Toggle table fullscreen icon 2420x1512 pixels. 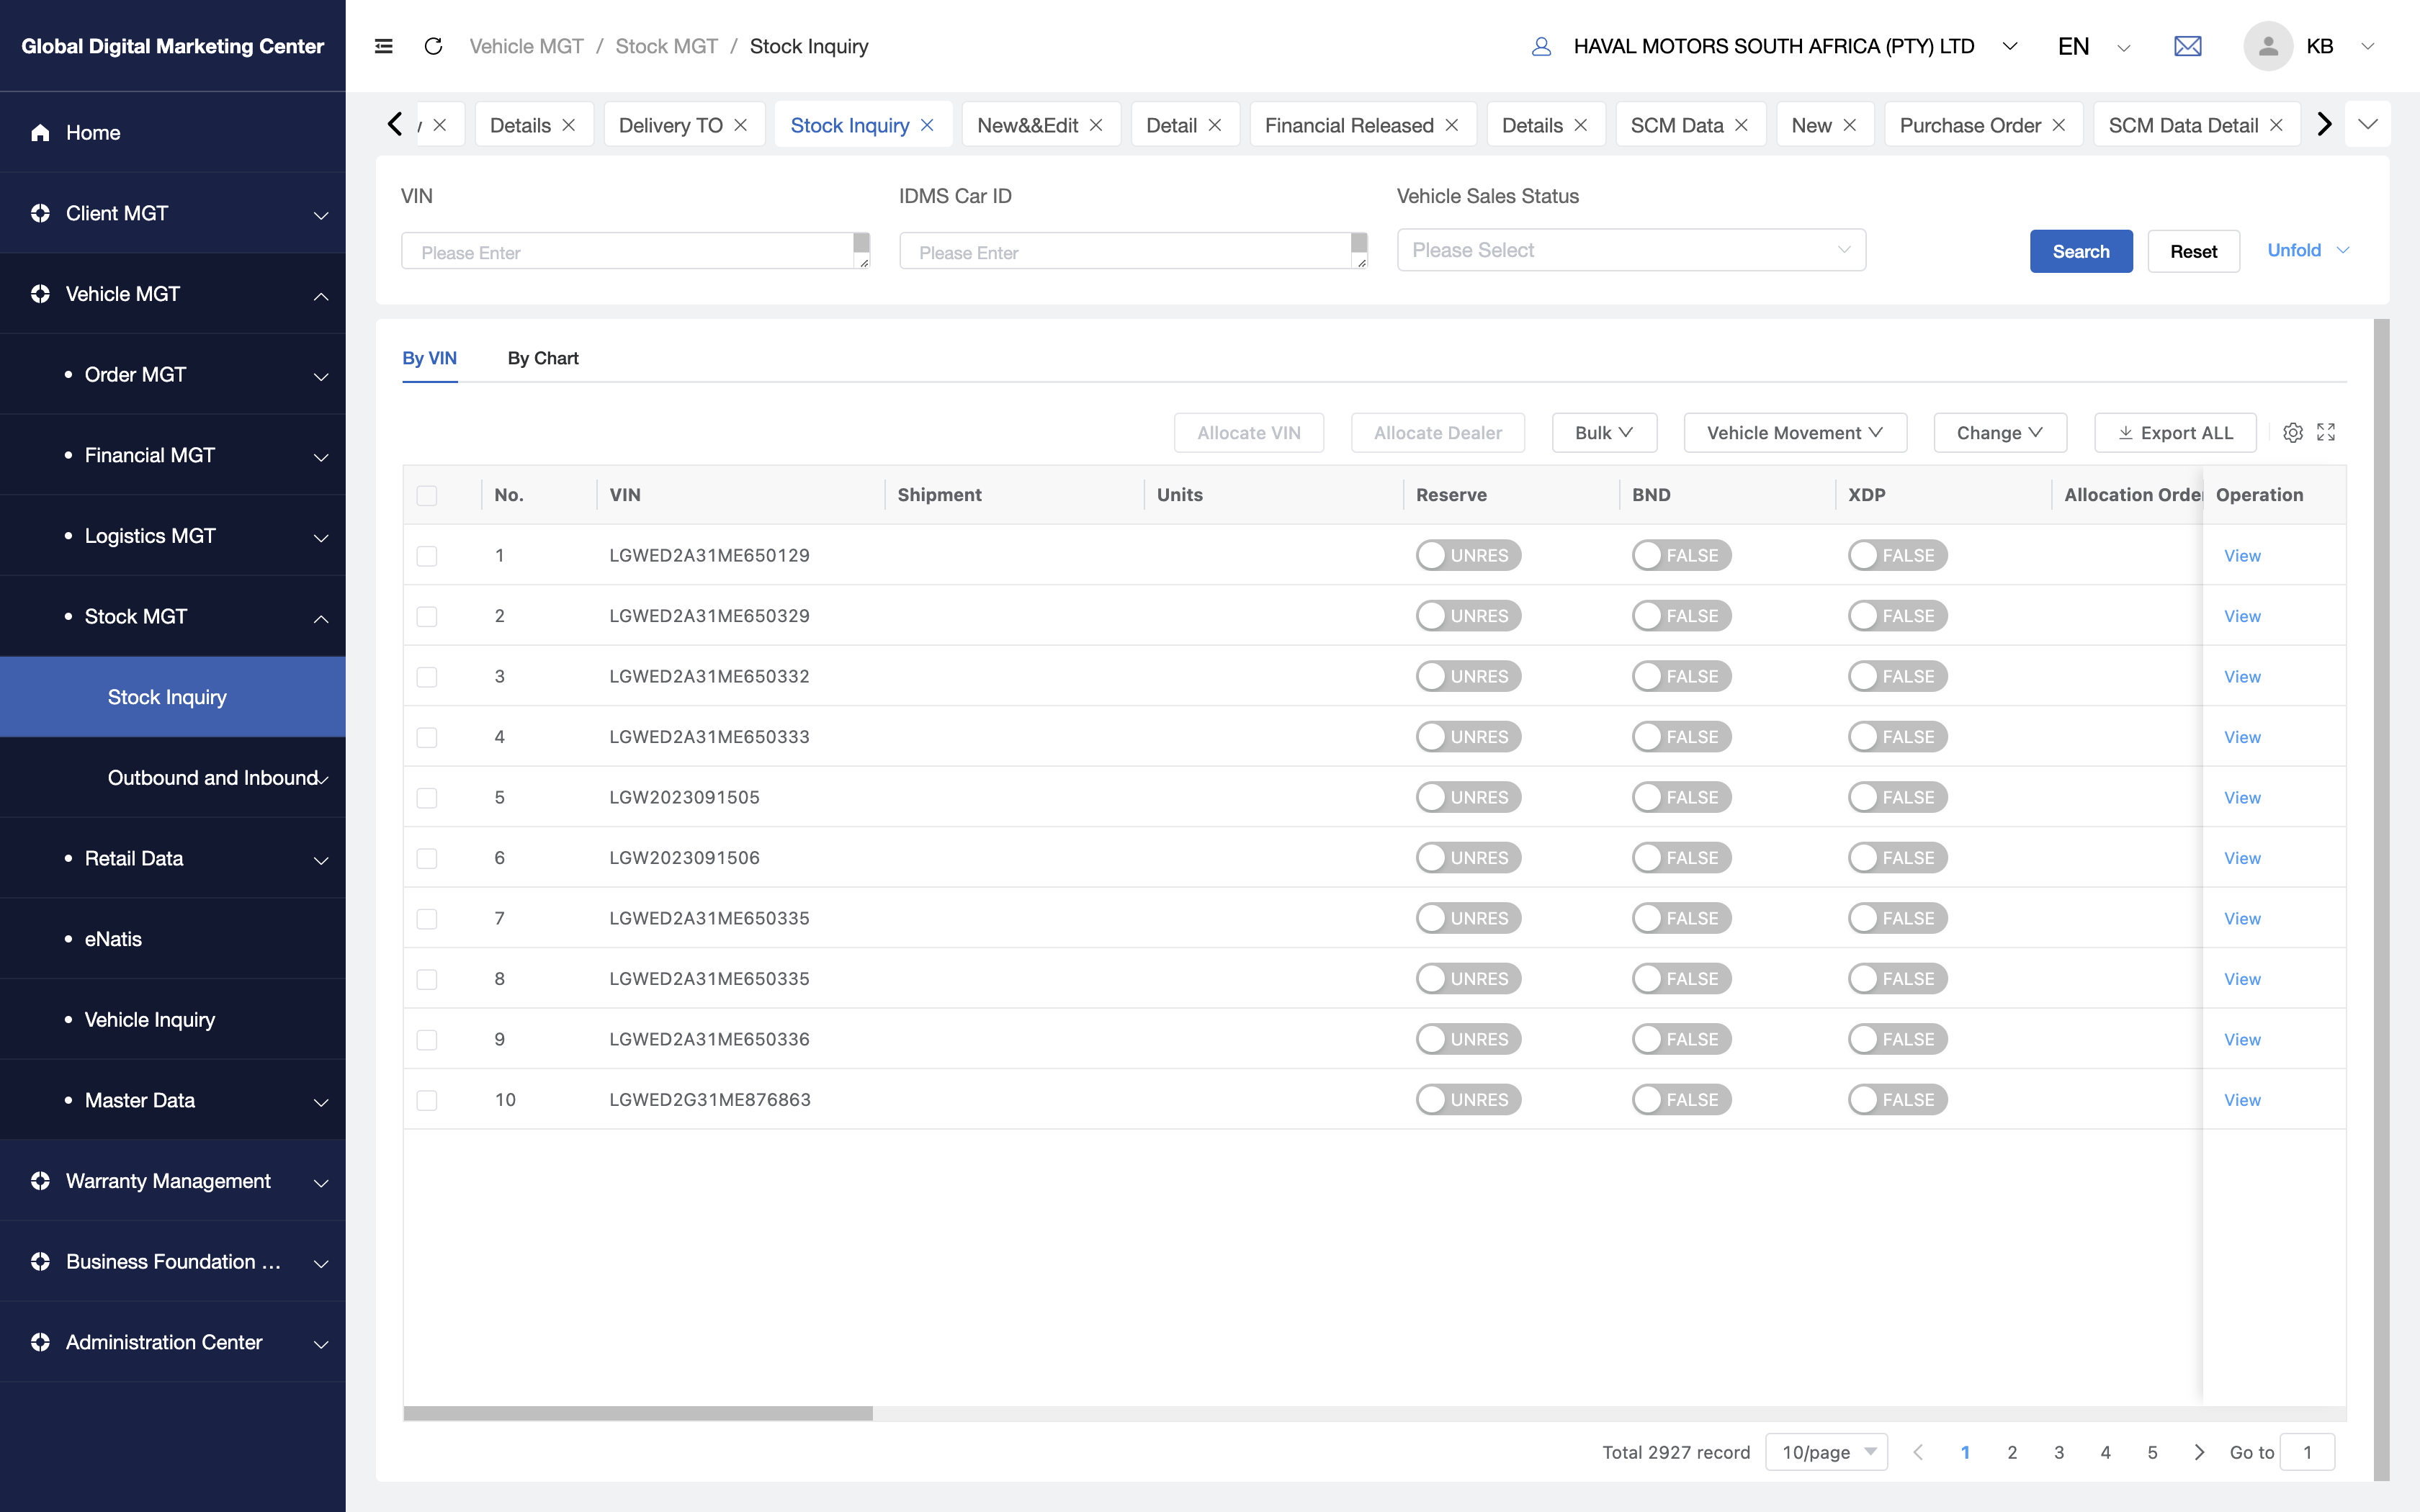pos(2326,432)
